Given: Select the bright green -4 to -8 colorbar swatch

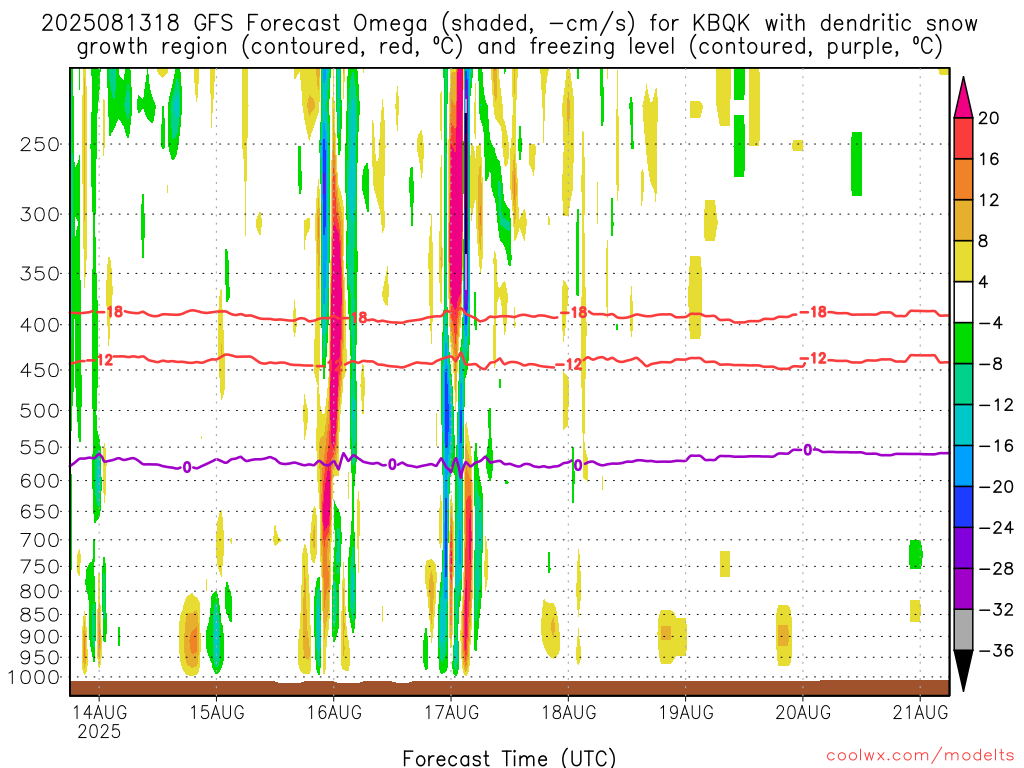Looking at the screenshot, I should tap(963, 344).
